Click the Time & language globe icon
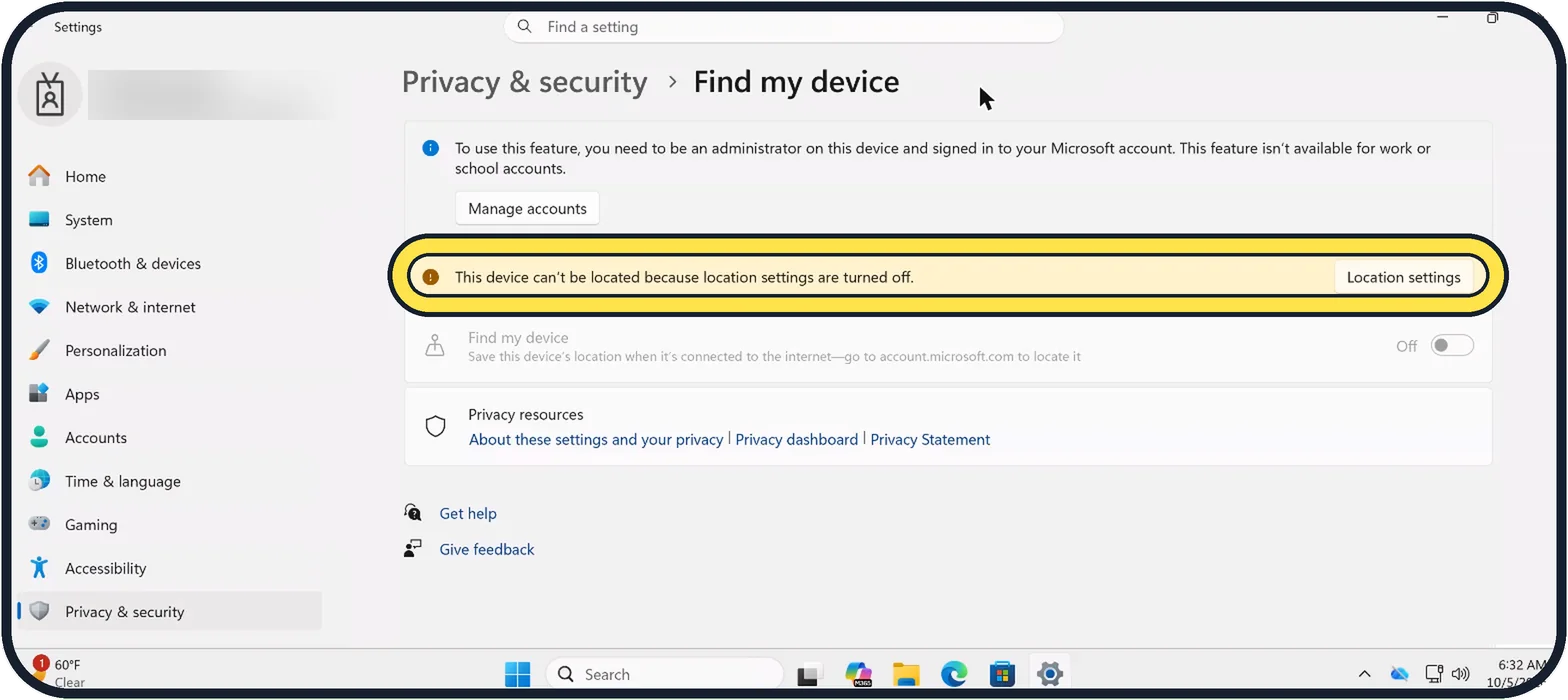 click(x=39, y=481)
